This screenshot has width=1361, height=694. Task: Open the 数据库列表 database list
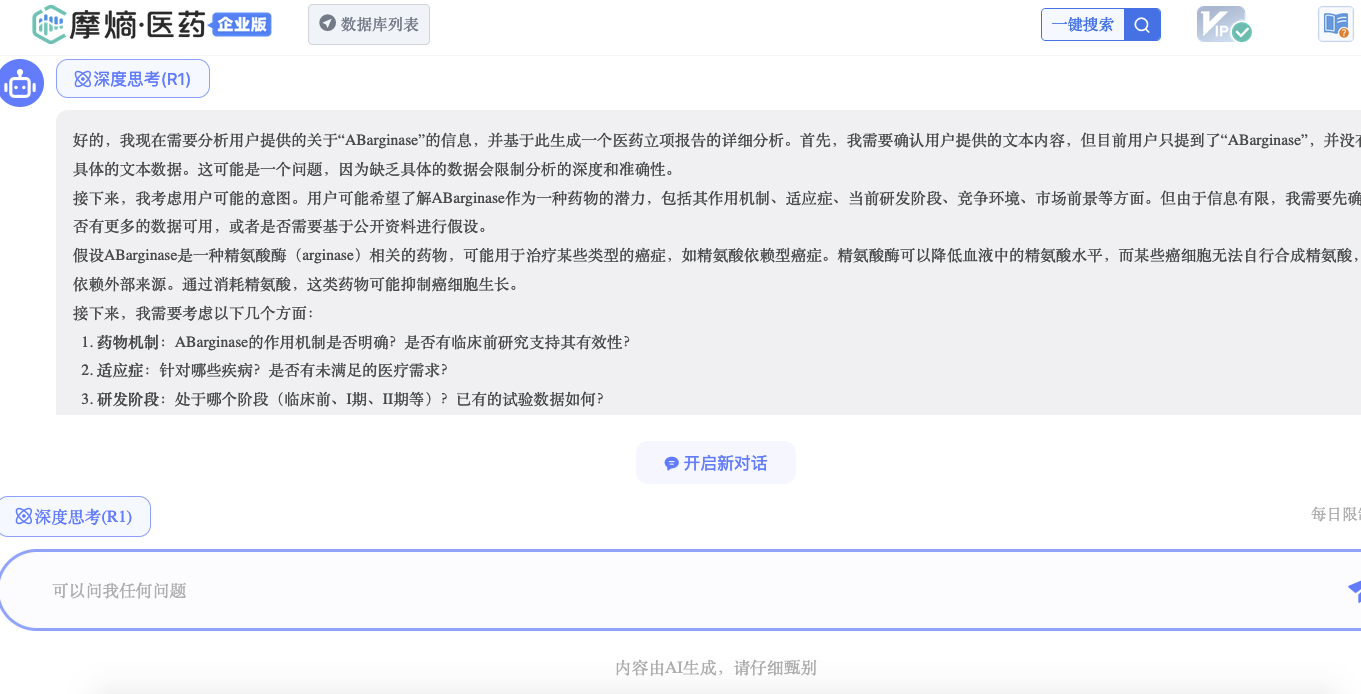[369, 24]
